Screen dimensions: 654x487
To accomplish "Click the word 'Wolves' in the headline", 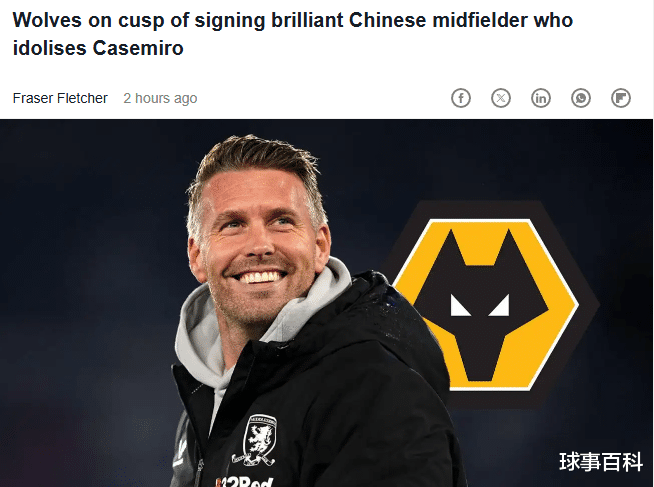I will click(45, 20).
